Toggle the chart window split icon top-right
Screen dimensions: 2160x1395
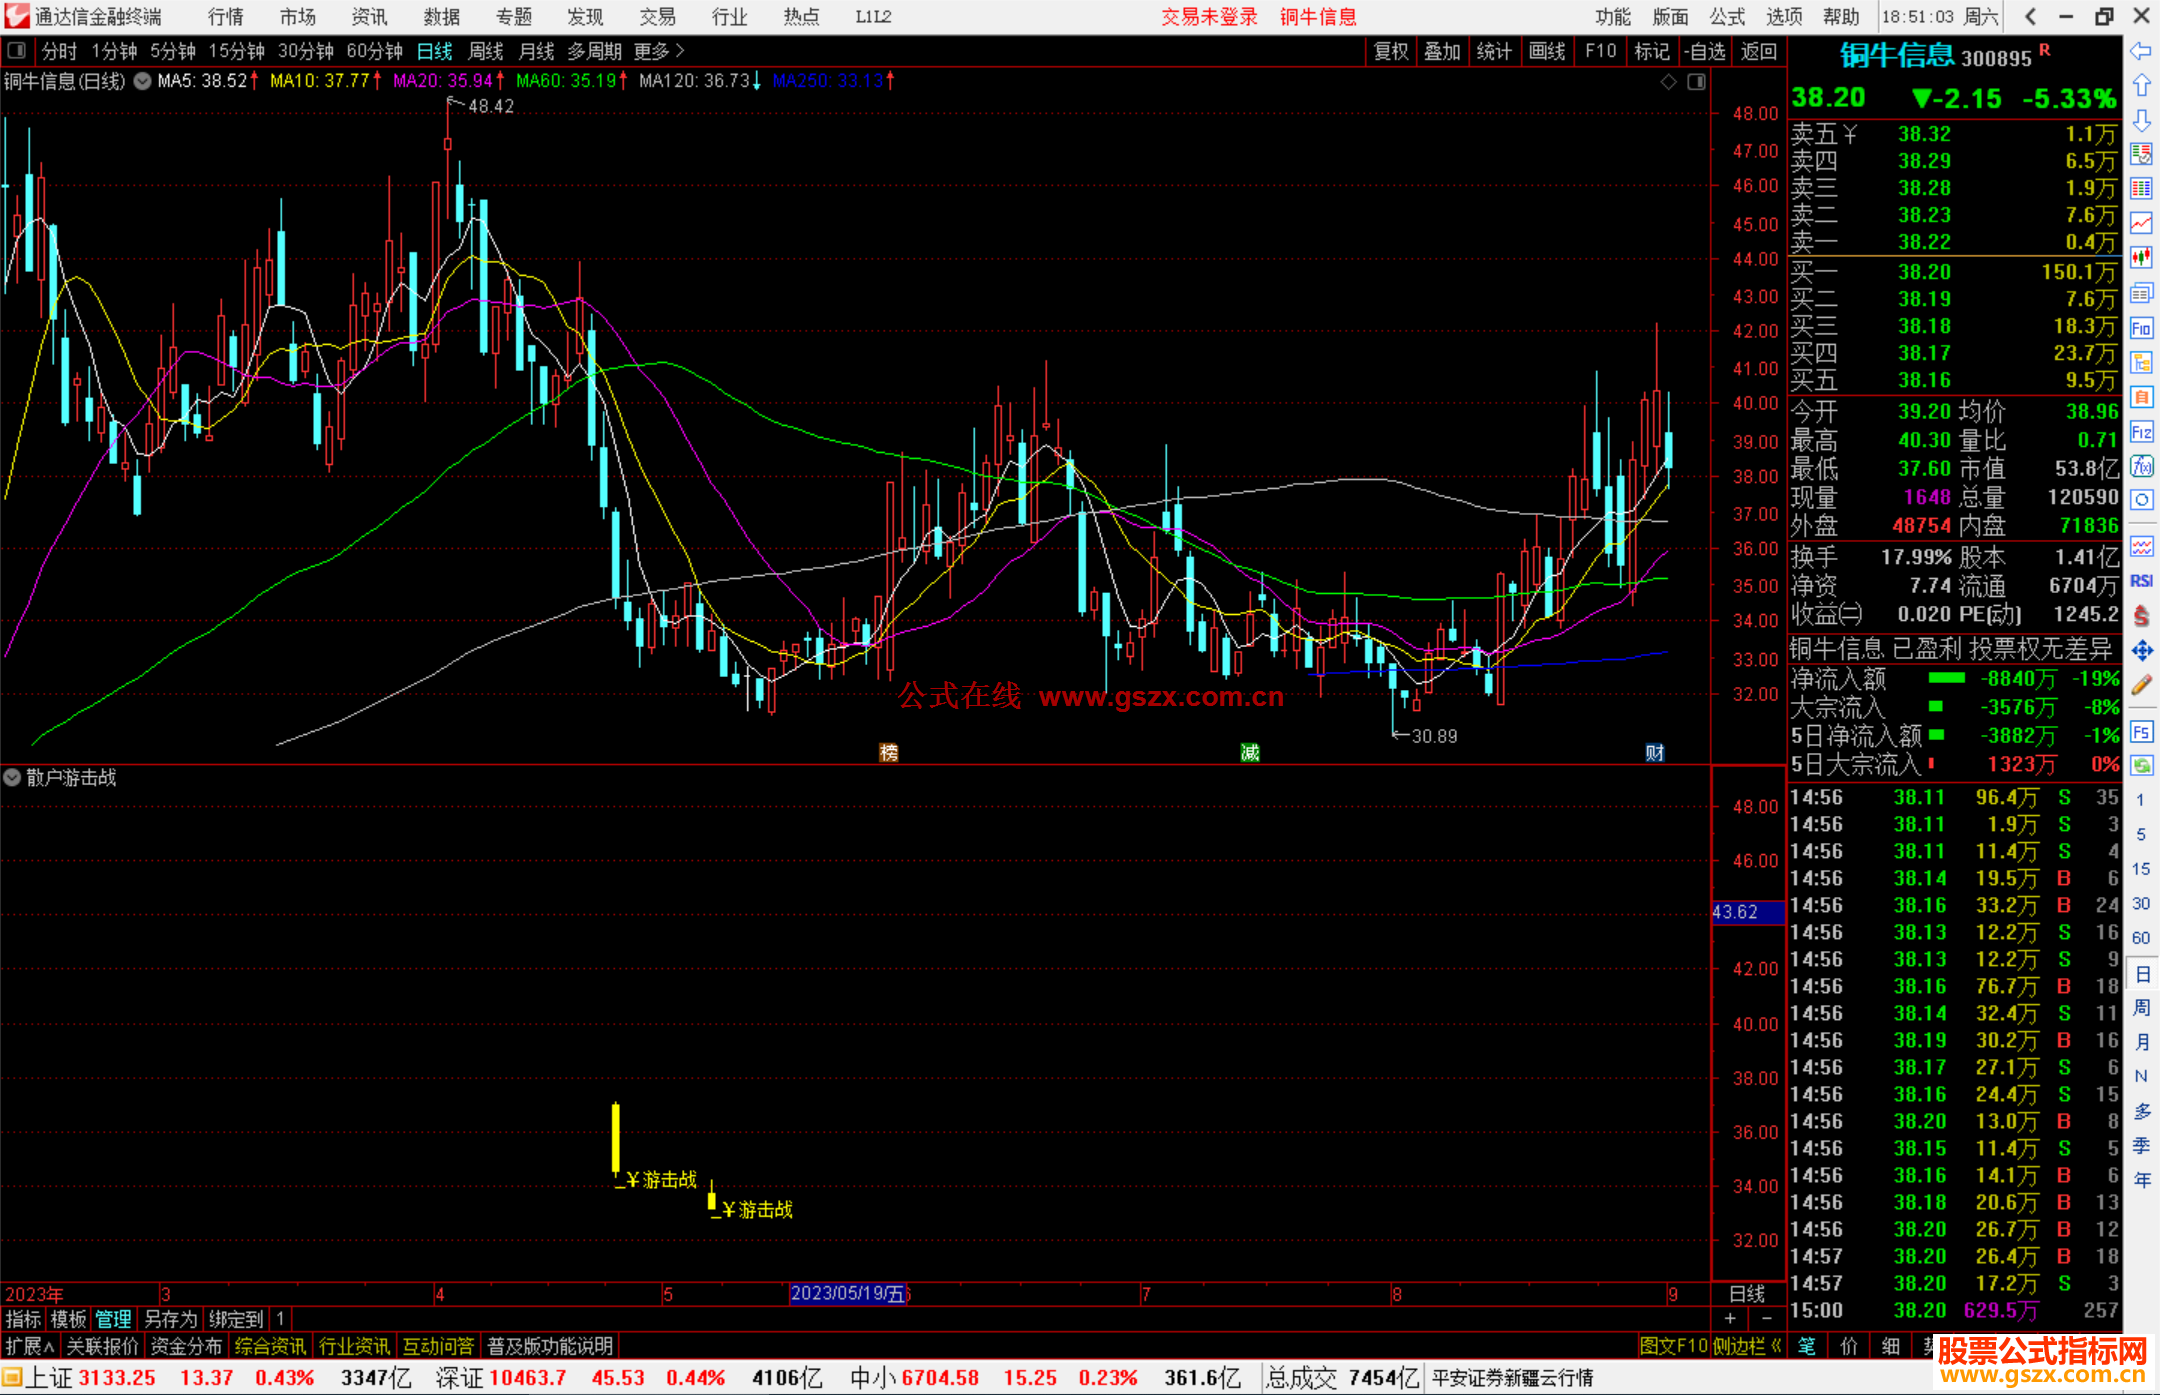[x=1696, y=82]
